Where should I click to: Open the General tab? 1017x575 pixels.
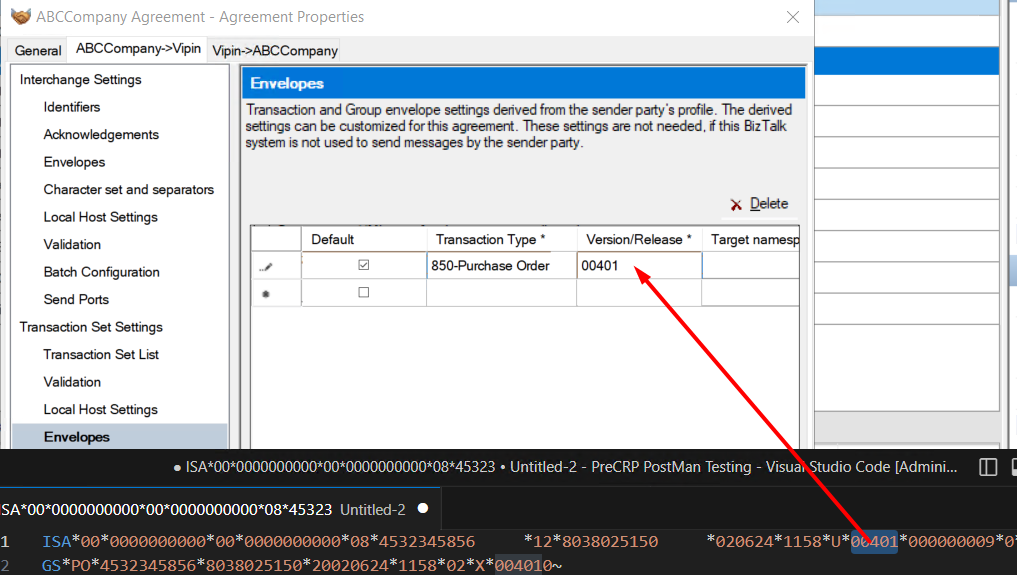(x=38, y=51)
